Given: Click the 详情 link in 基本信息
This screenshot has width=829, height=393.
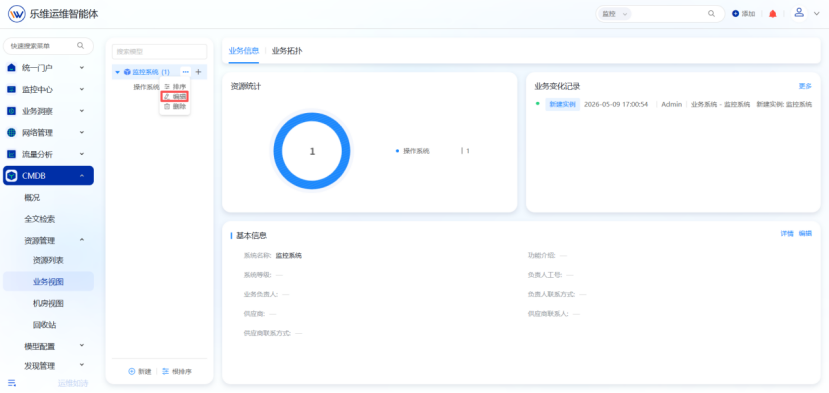Looking at the screenshot, I should point(787,233).
